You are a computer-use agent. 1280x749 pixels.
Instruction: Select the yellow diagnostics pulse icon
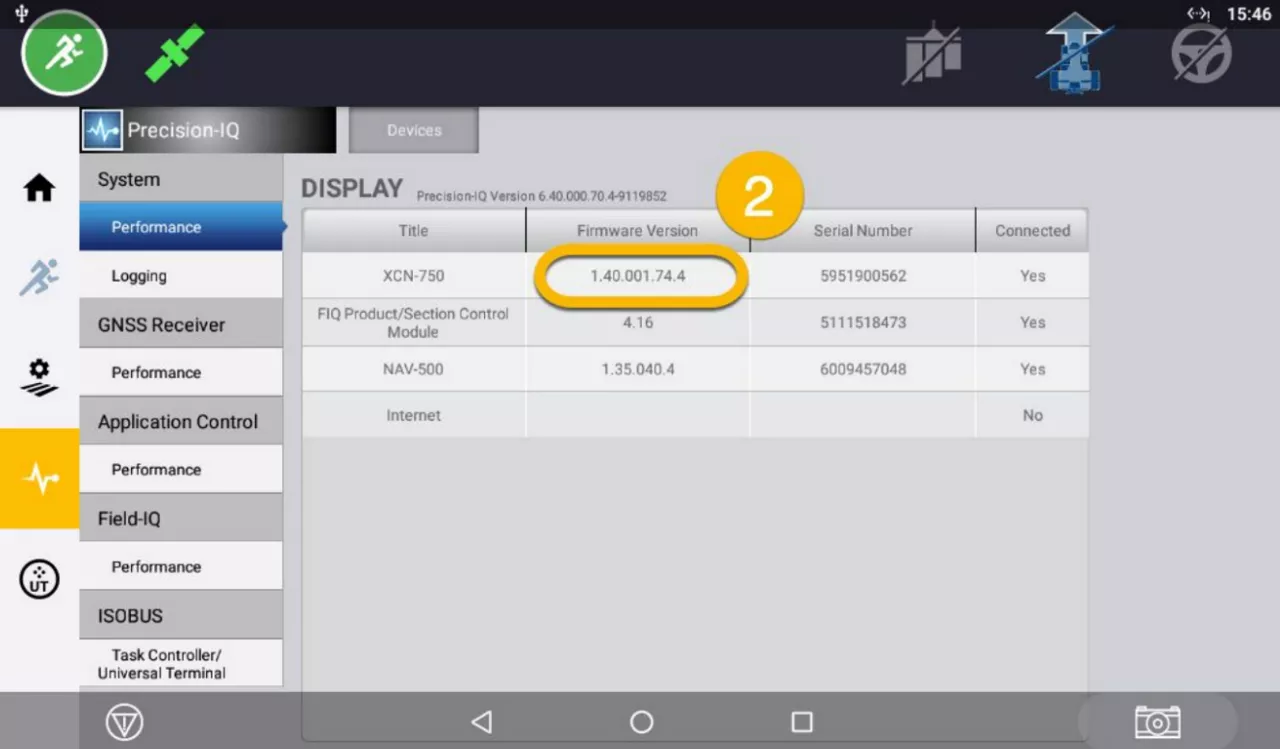[39, 479]
